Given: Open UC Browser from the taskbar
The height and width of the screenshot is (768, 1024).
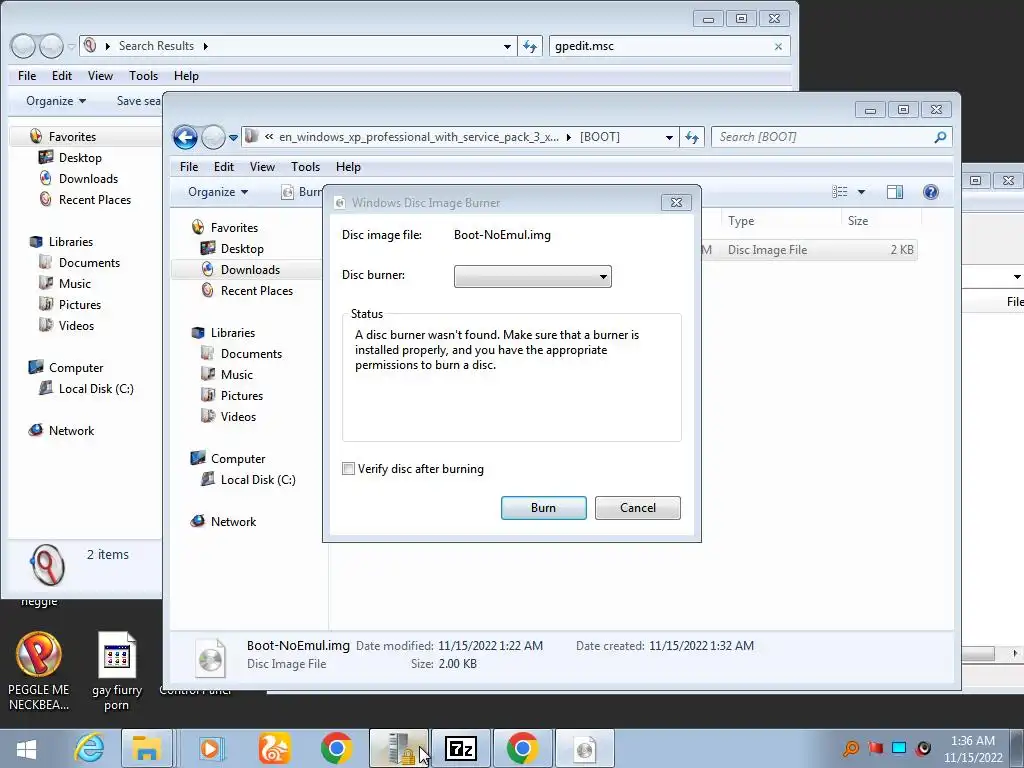Looking at the screenshot, I should [274, 748].
